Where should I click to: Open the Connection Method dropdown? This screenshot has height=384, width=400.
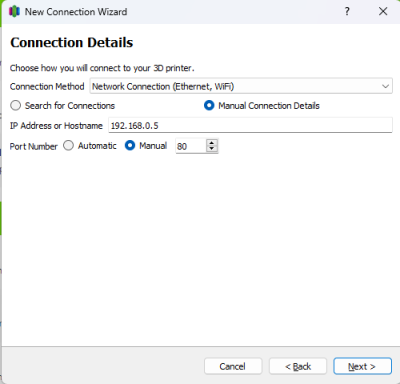tap(241, 86)
